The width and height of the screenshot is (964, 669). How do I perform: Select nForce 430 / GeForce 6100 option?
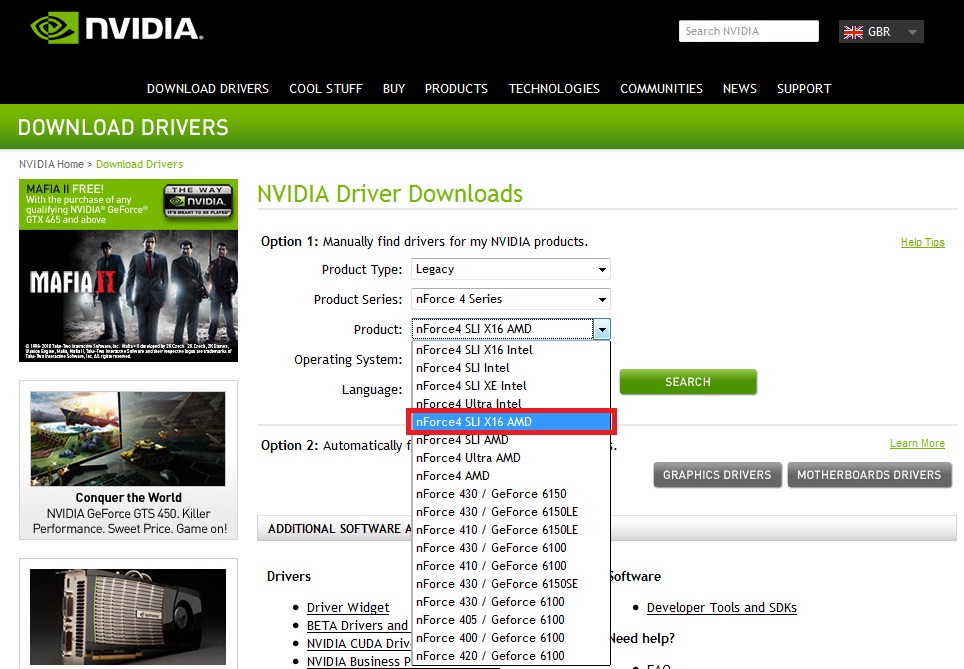(x=510, y=548)
